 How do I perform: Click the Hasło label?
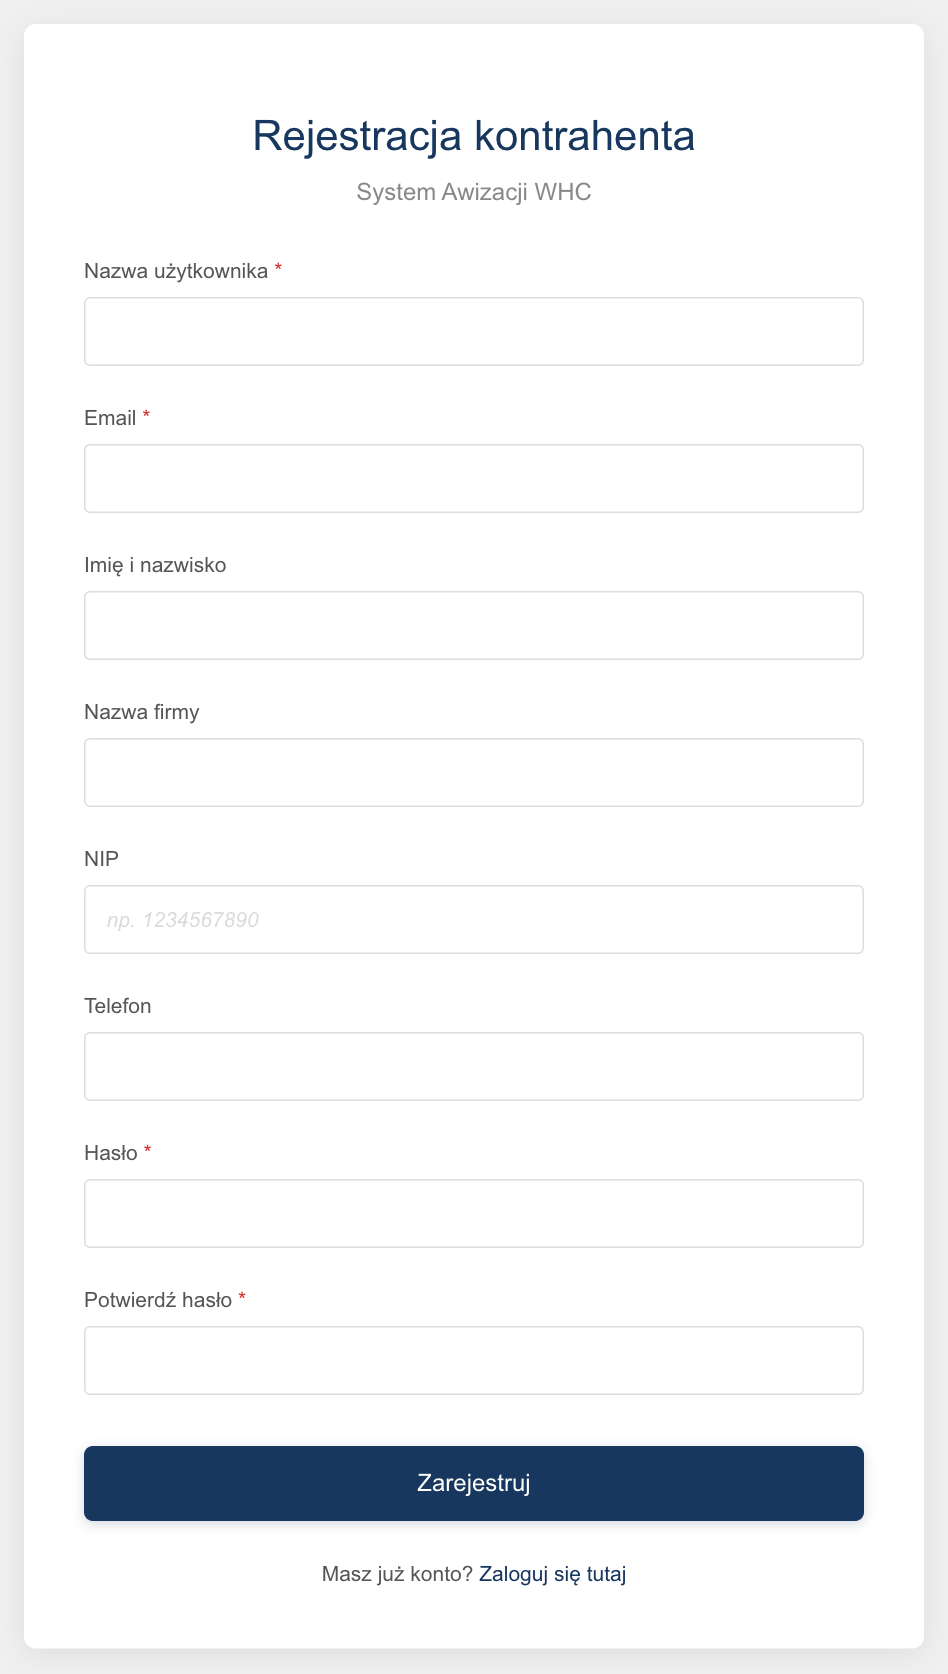pyautogui.click(x=111, y=1153)
